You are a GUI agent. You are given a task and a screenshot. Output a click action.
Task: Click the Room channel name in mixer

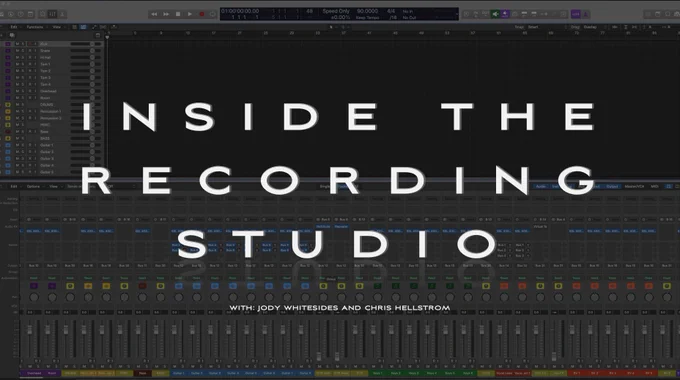click(52, 373)
